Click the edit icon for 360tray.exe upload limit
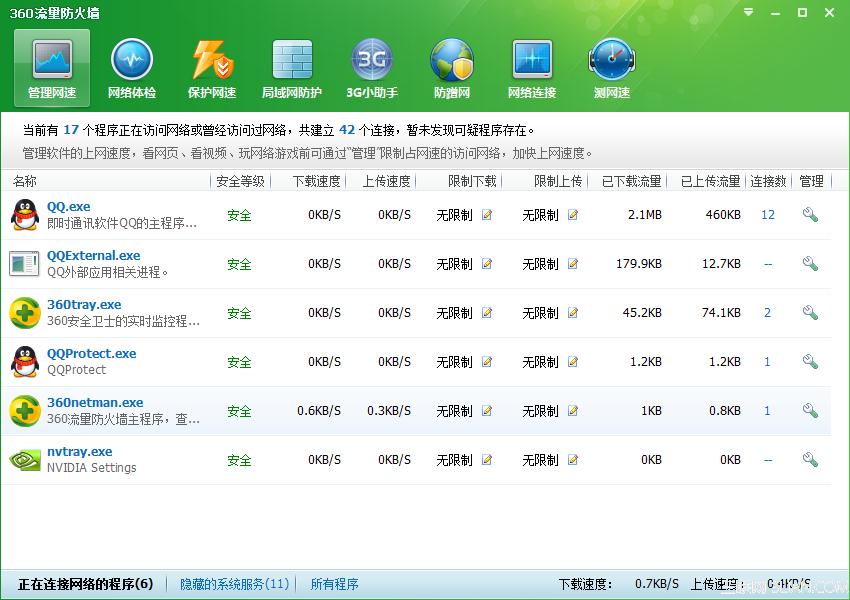 [571, 313]
